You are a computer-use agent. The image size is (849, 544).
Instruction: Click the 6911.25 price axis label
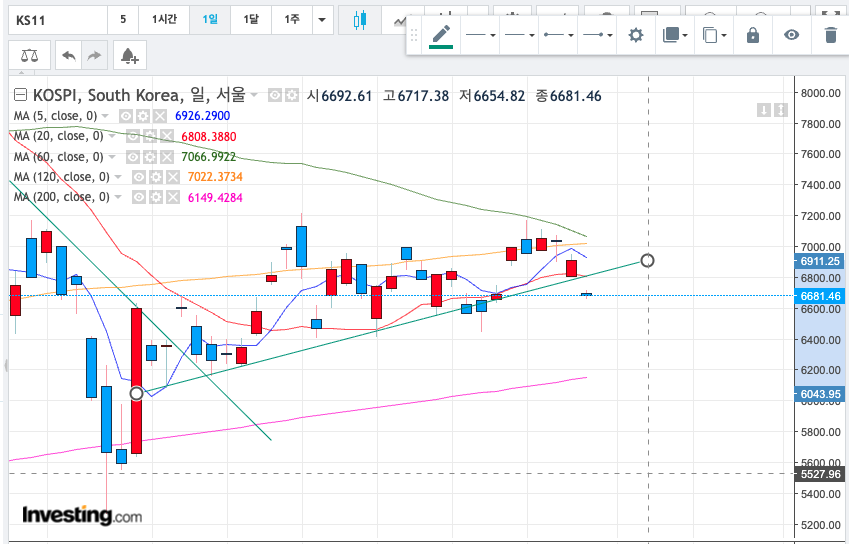coord(820,261)
